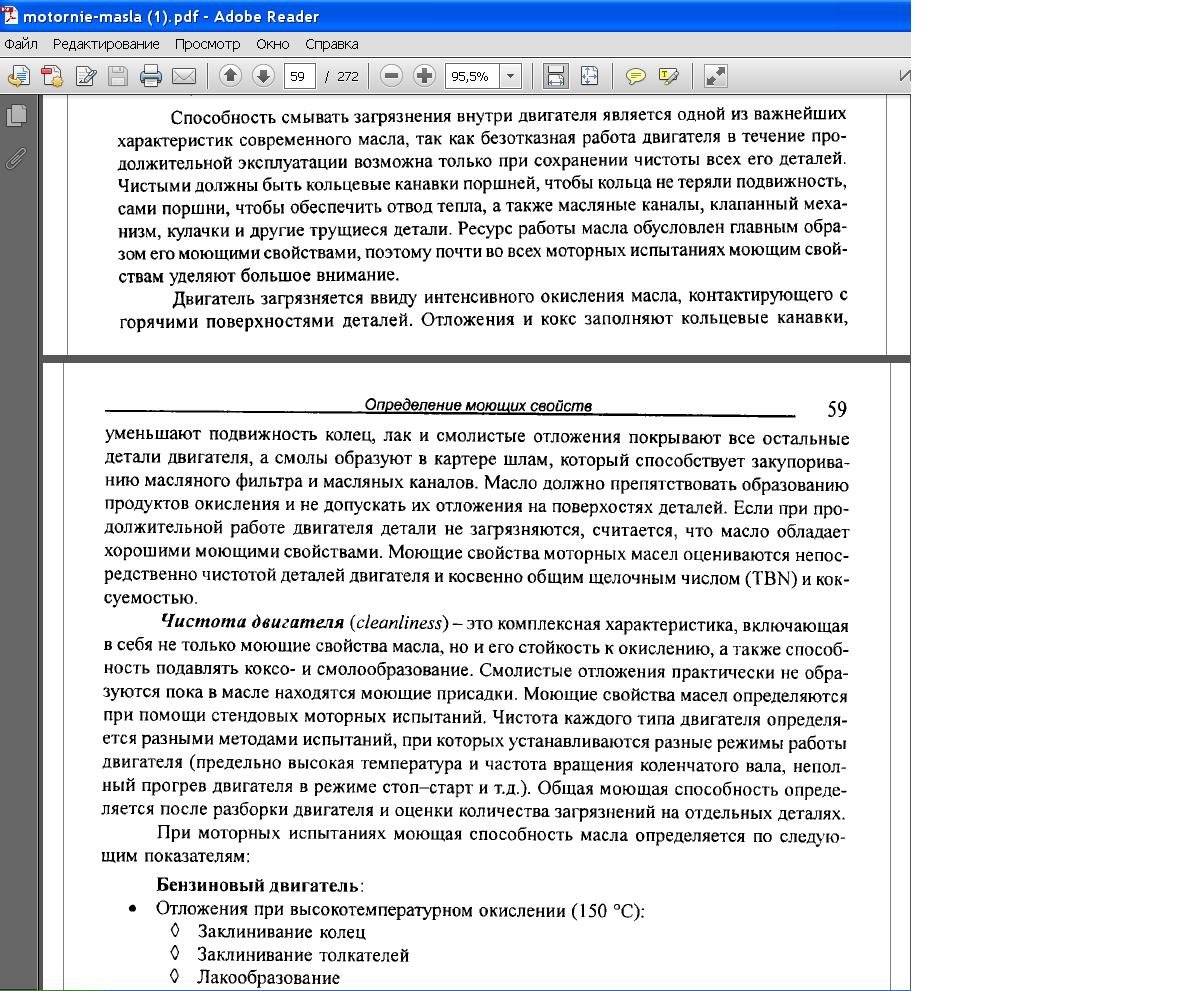Click the fit one full page icon
Viewport: 1194px width, 991px height.
[589, 76]
